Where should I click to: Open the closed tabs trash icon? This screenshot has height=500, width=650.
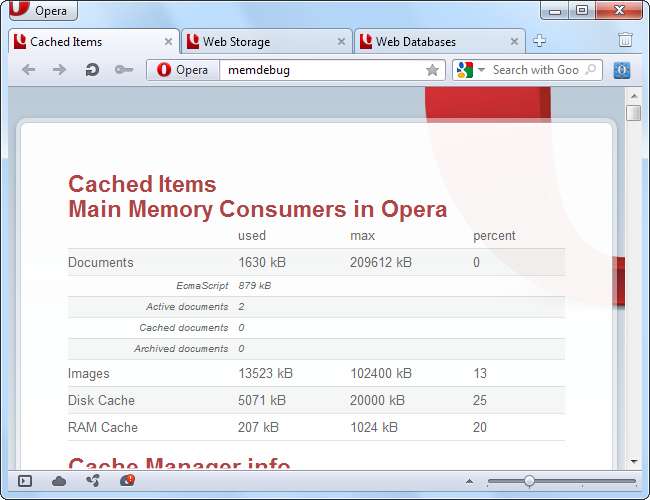click(625, 40)
